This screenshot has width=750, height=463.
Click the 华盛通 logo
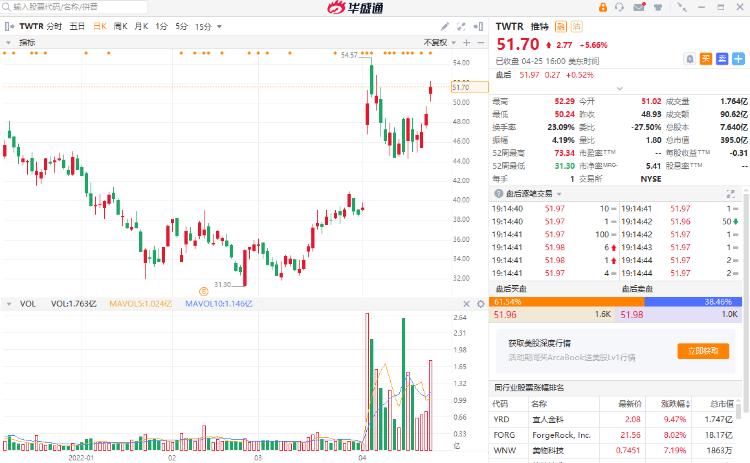[355, 7]
